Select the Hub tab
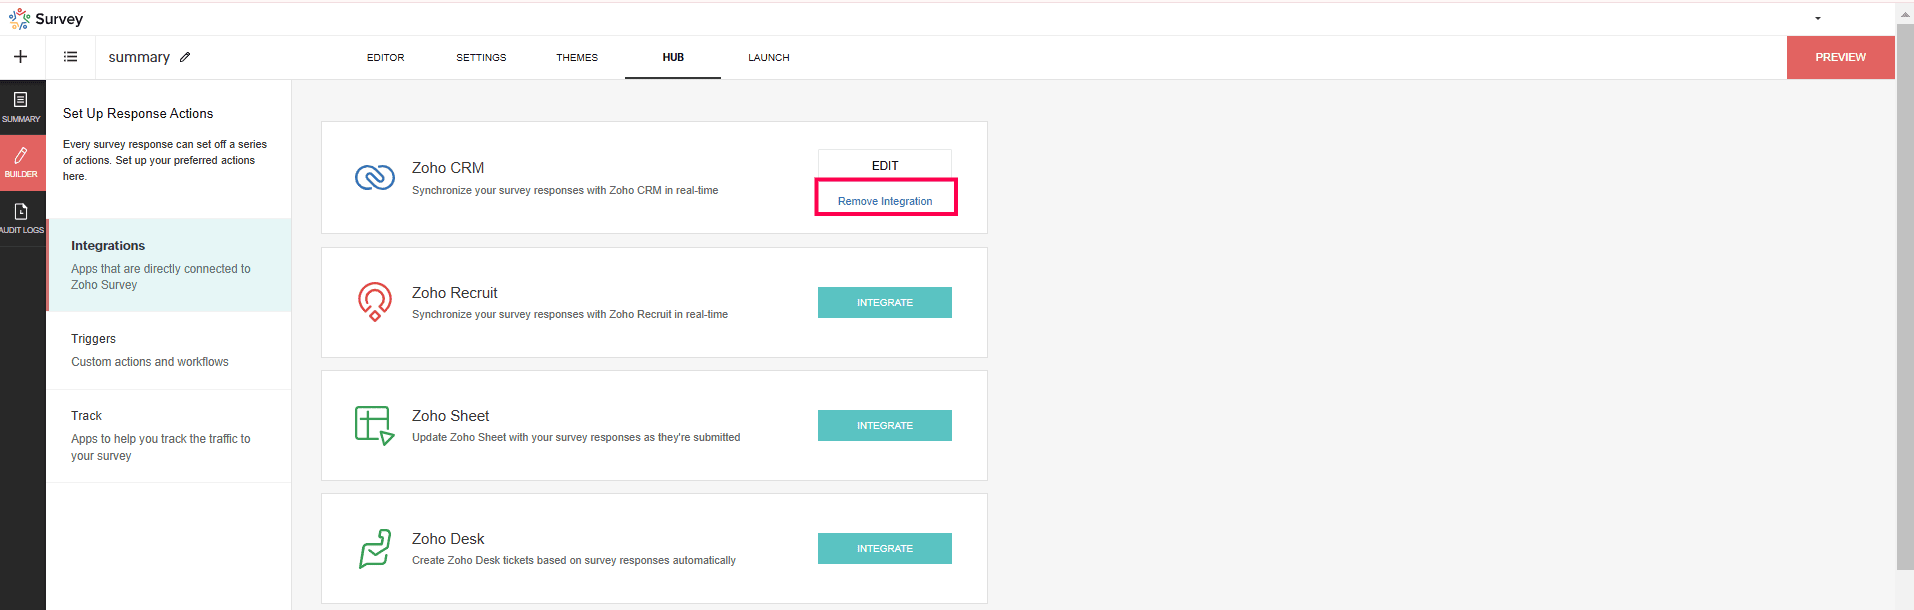Viewport: 1914px width, 610px height. pyautogui.click(x=673, y=58)
